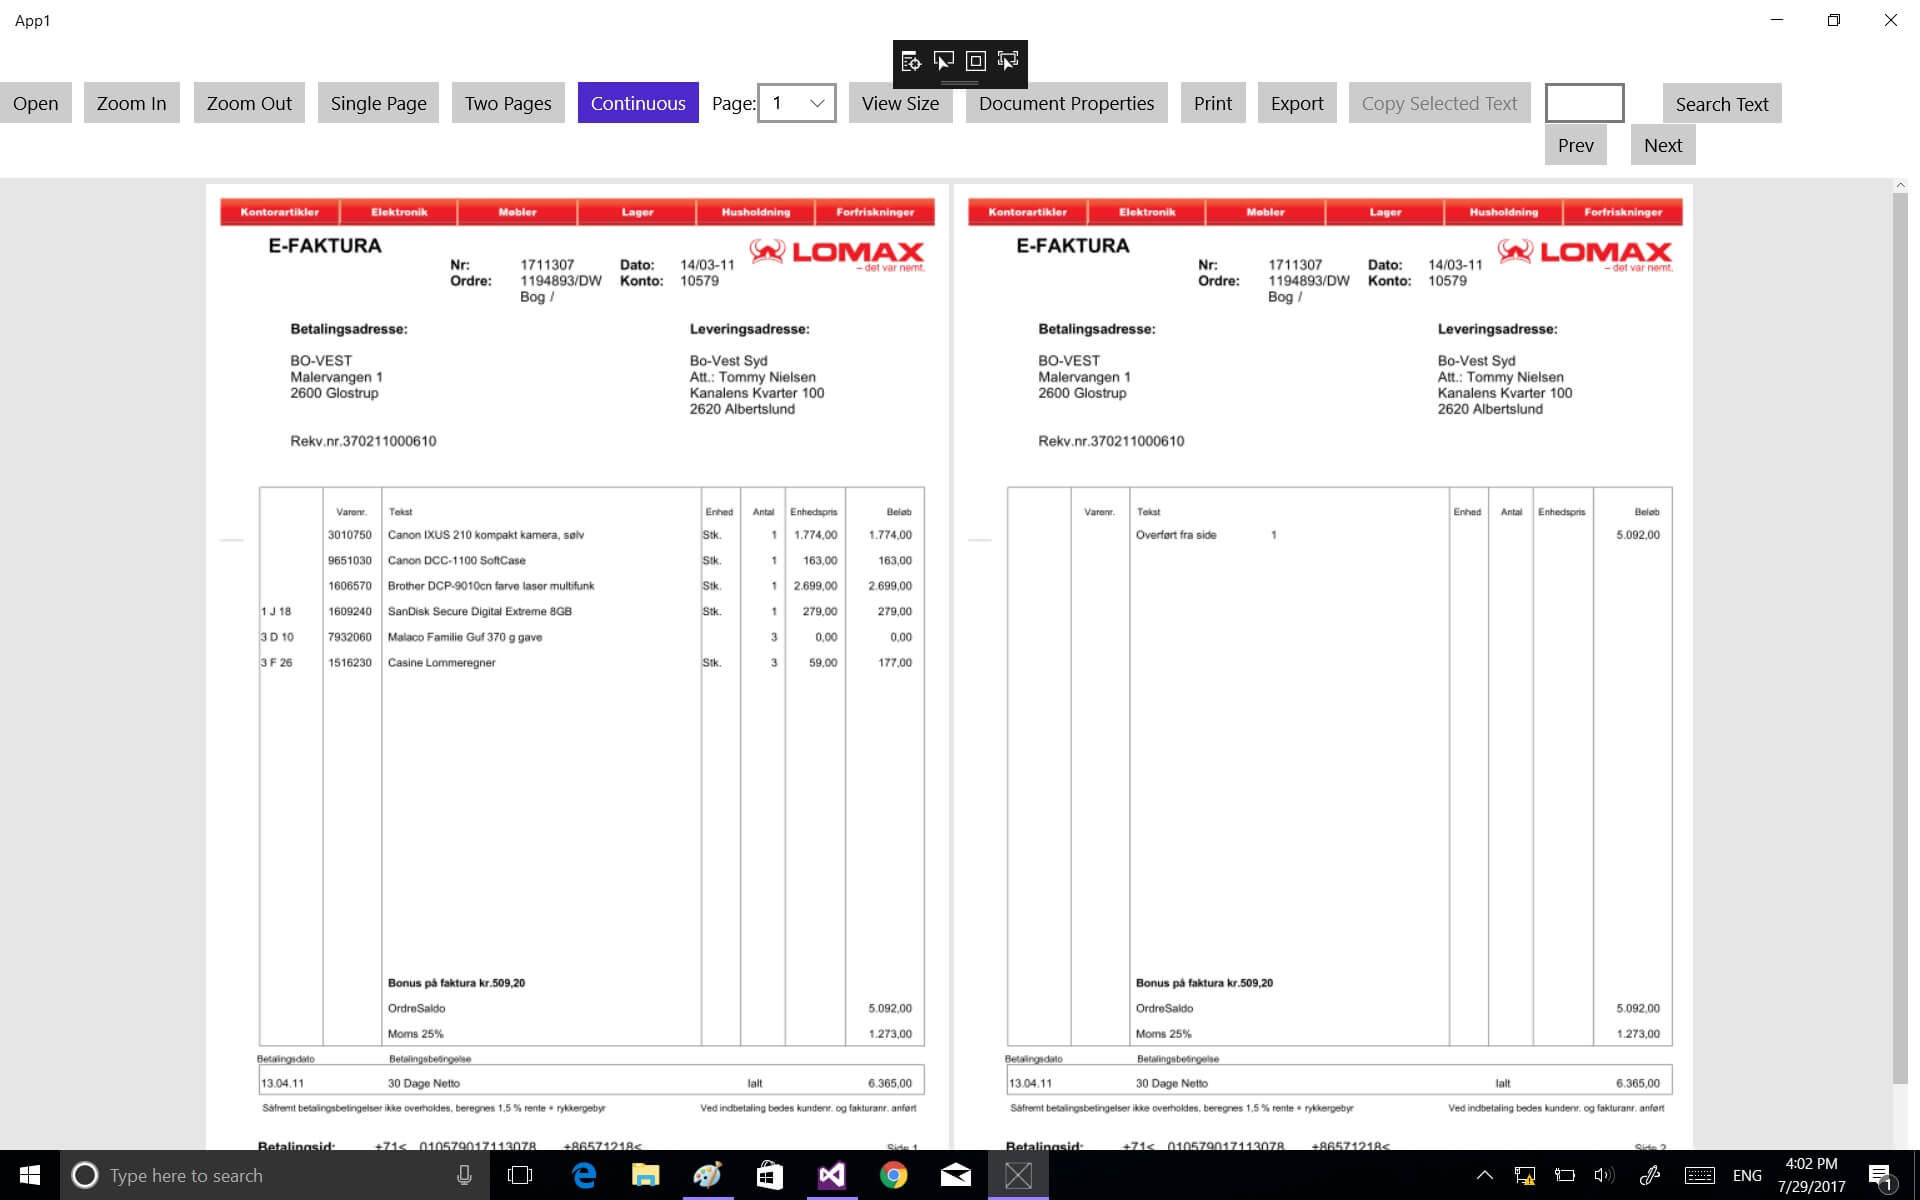Viewport: 1920px width, 1200px height.
Task: Click the volume speaker tray icon
Action: (x=1604, y=1175)
